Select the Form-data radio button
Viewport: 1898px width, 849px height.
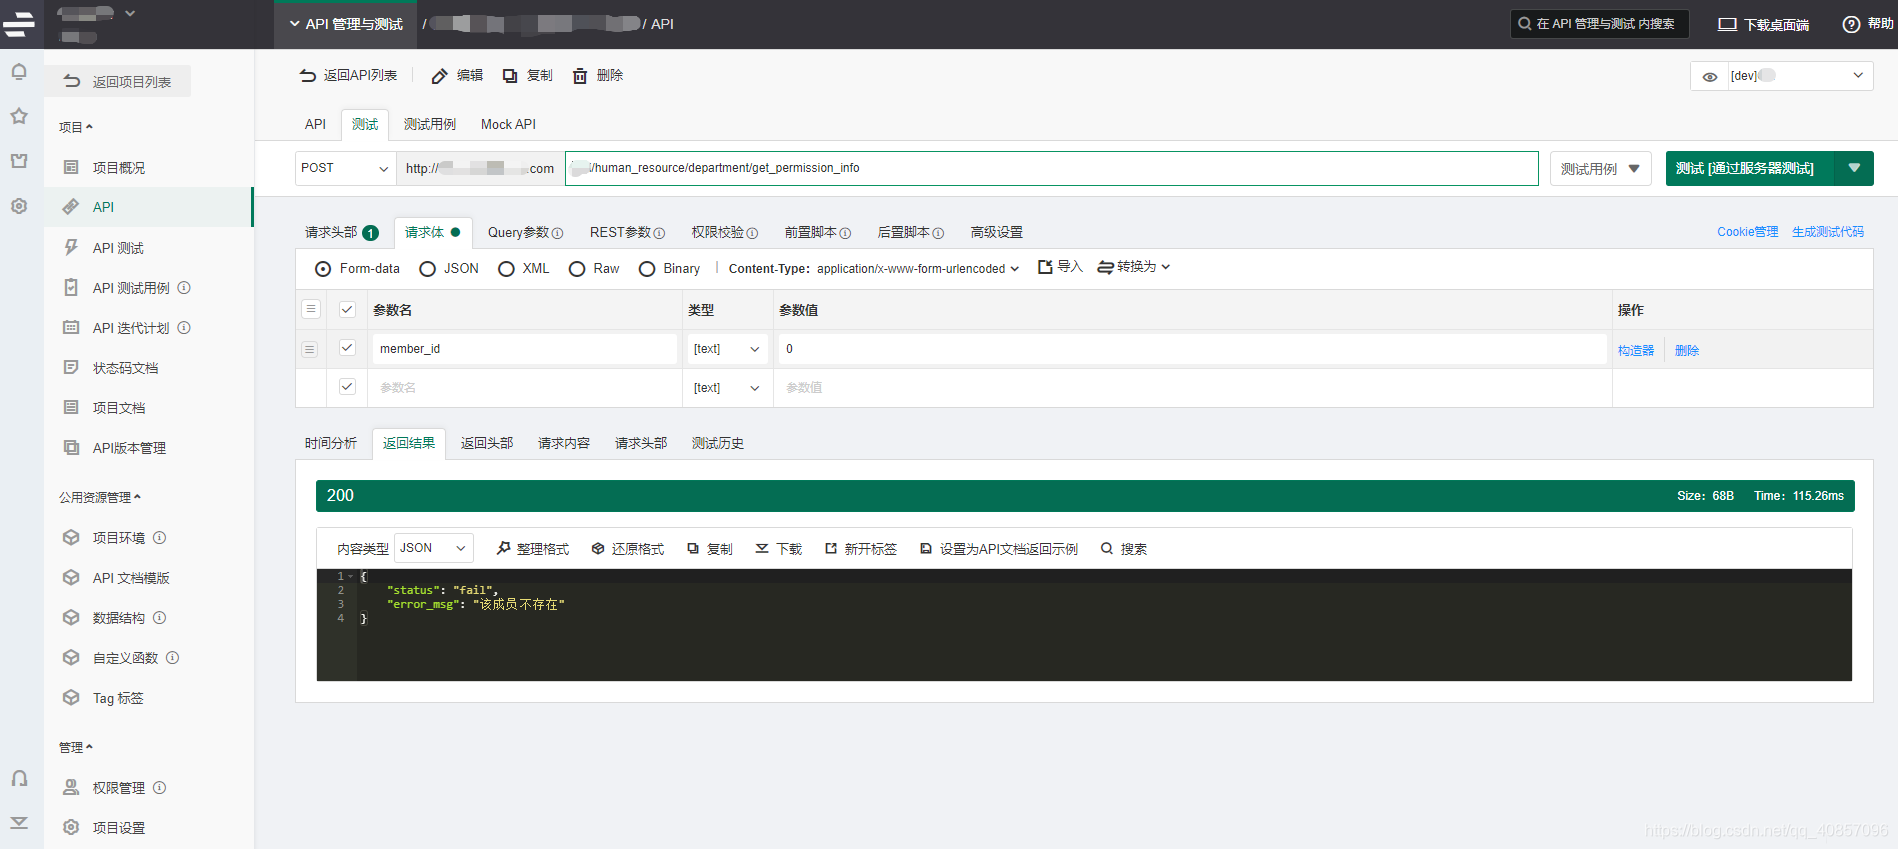pos(323,269)
